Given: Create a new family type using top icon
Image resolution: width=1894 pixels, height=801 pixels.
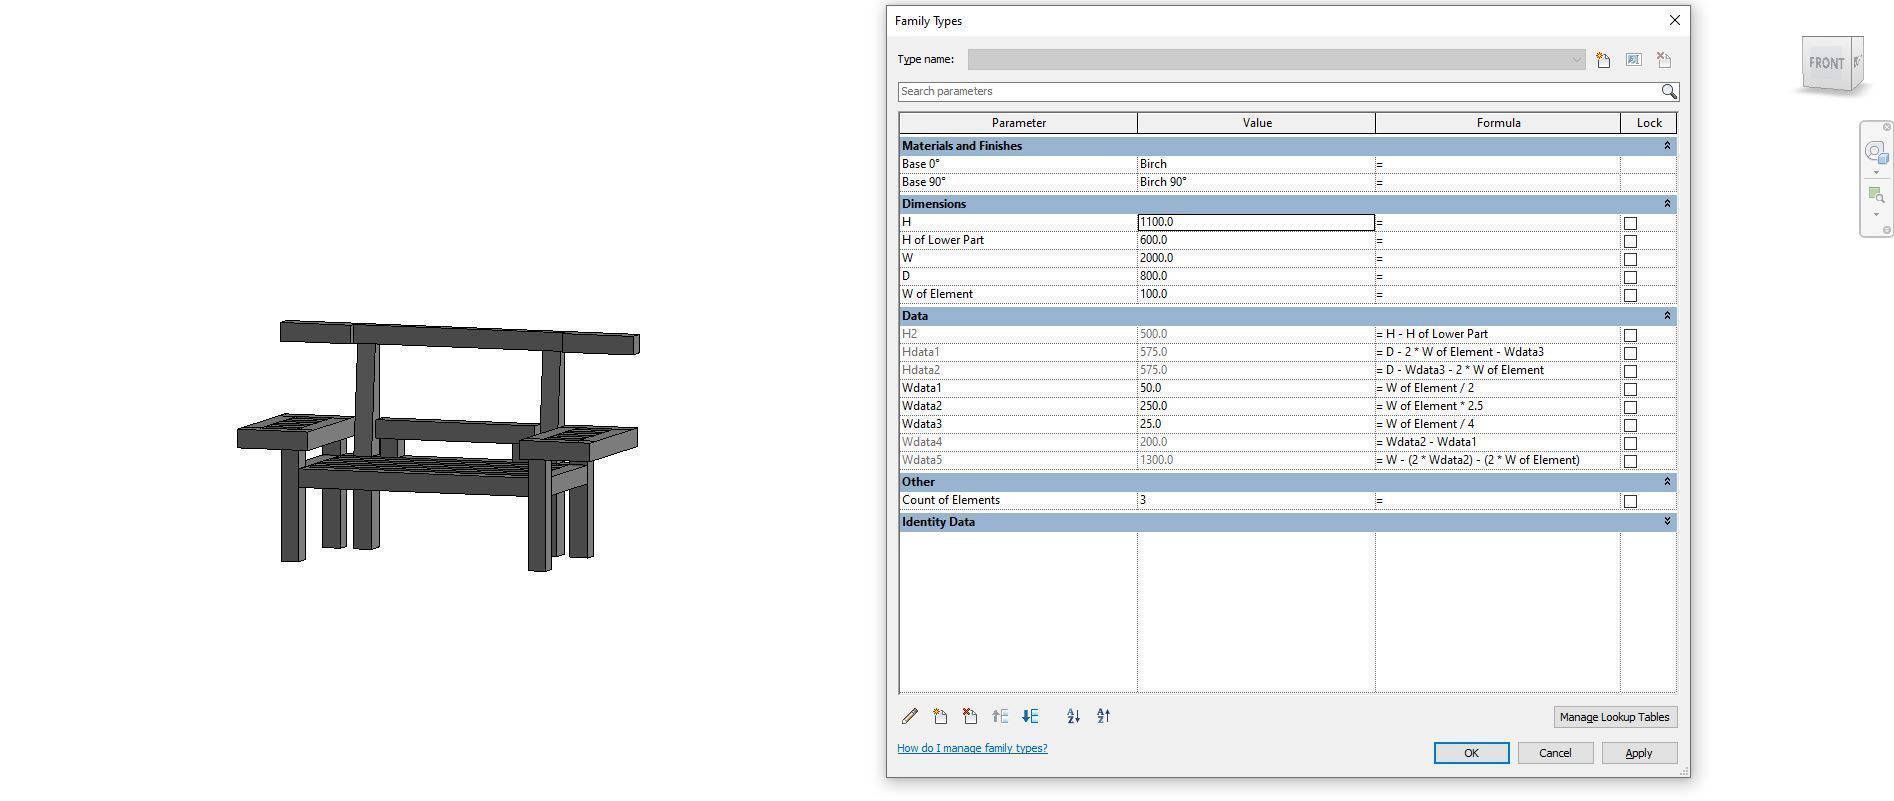Looking at the screenshot, I should (x=1603, y=60).
